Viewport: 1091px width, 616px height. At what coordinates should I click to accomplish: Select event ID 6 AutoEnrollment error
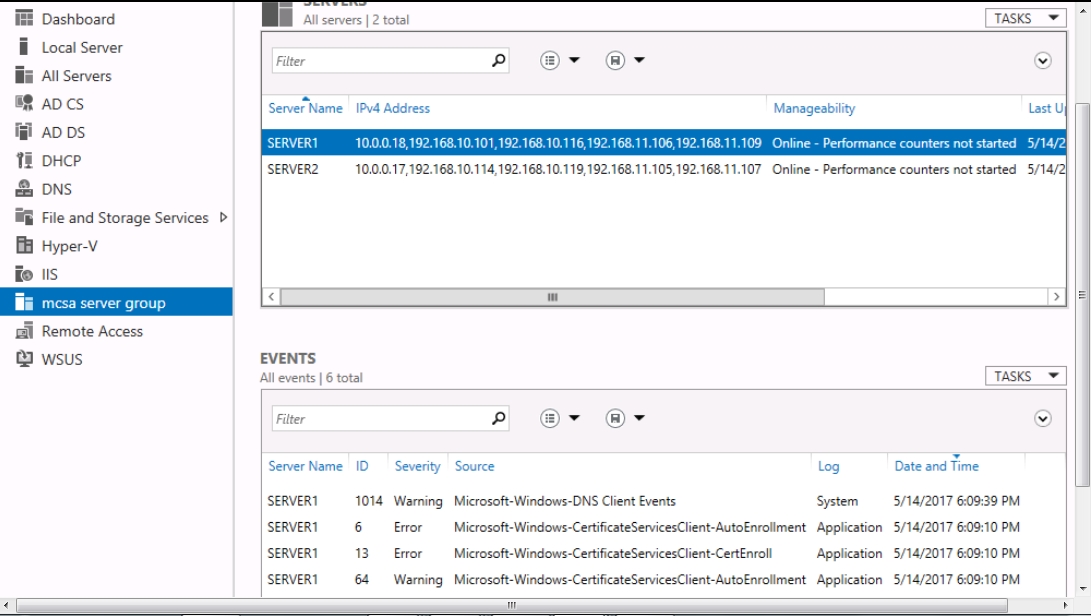tap(664, 527)
